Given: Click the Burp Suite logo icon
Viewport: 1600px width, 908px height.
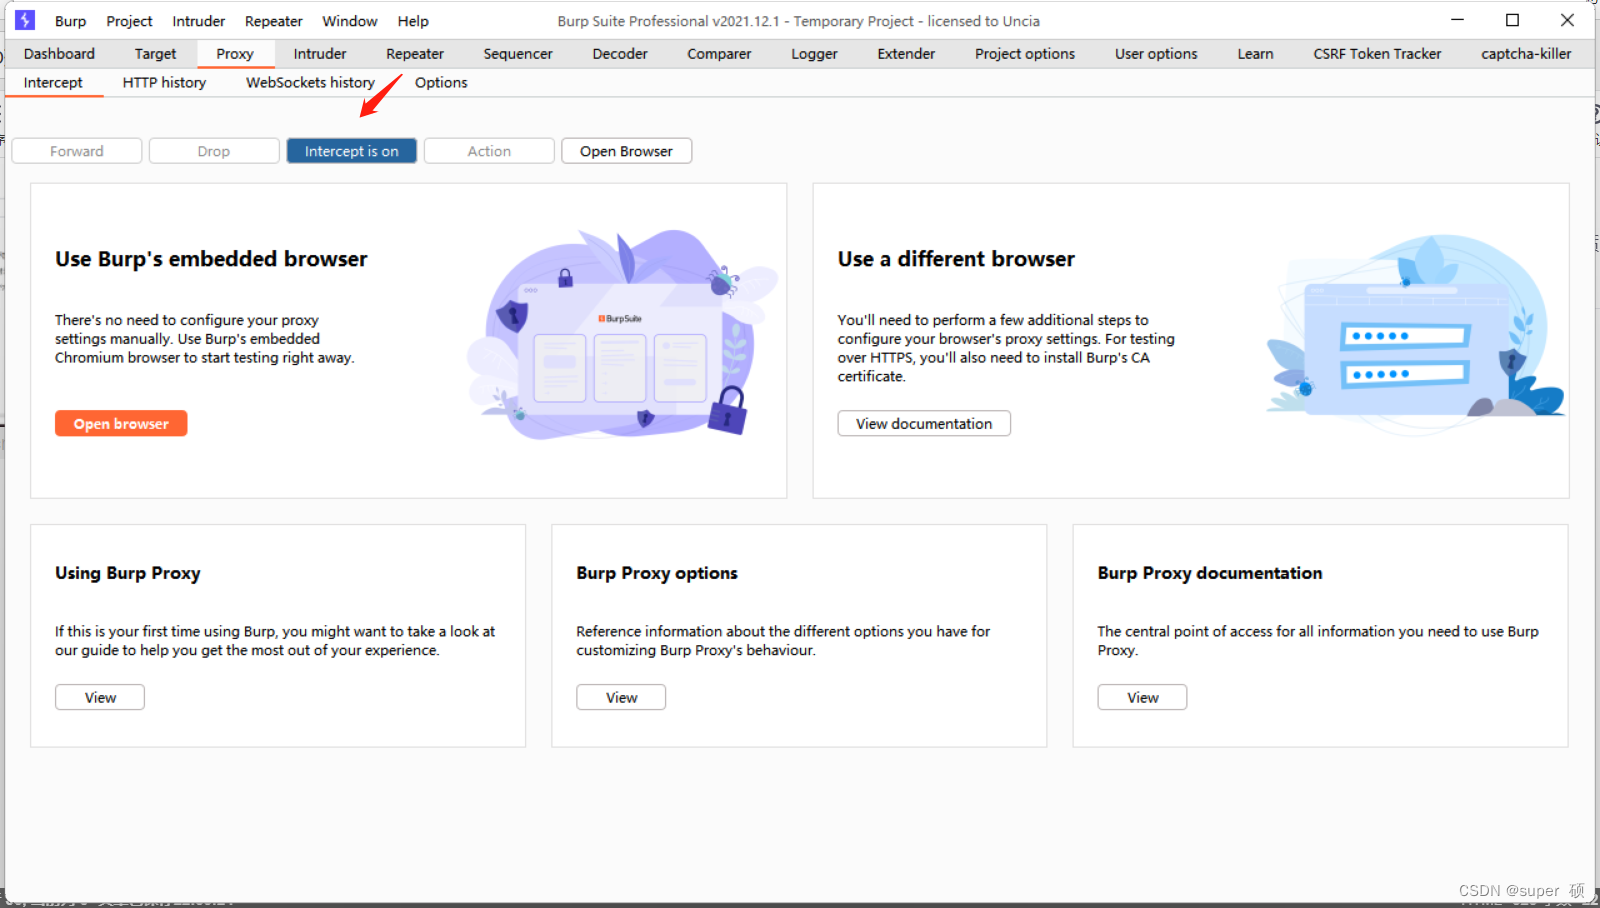Looking at the screenshot, I should point(25,20).
